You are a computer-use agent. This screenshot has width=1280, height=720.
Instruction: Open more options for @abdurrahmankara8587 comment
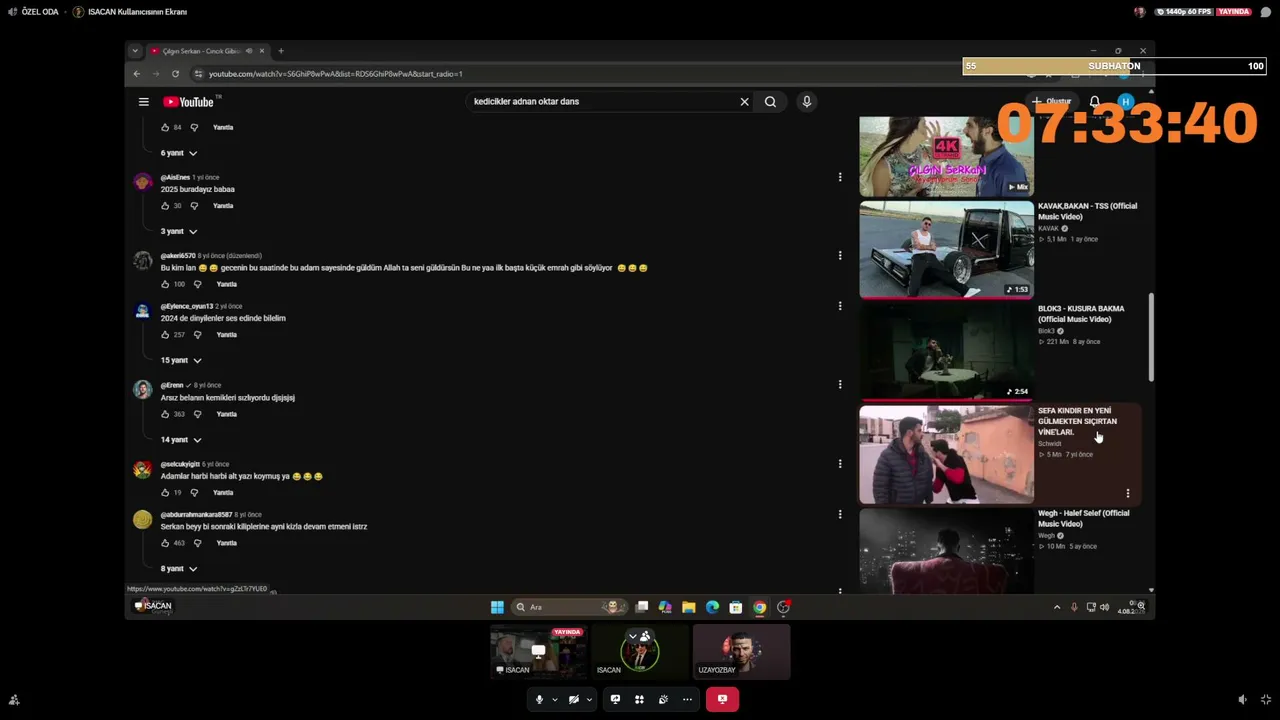point(840,514)
